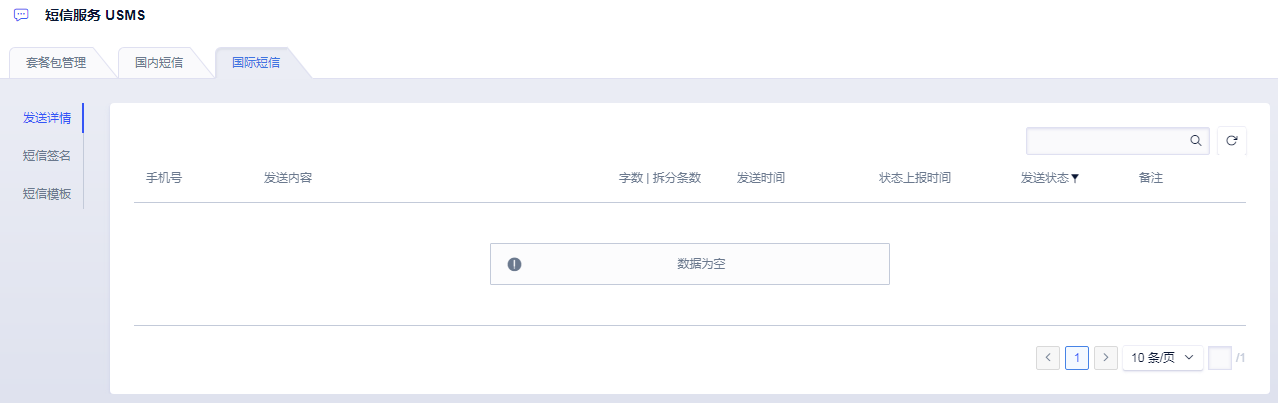Go to previous page with left arrow
The image size is (1278, 403).
tap(1048, 357)
